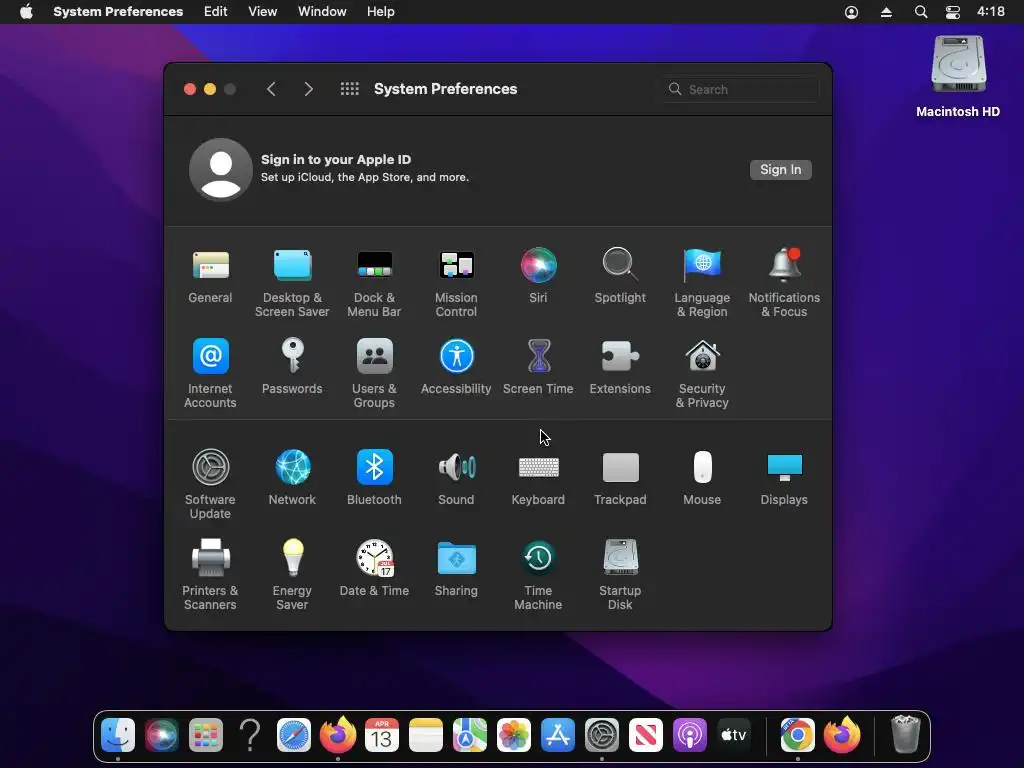Image resolution: width=1024 pixels, height=768 pixels.
Task: Open Network preferences
Action: tap(292, 467)
